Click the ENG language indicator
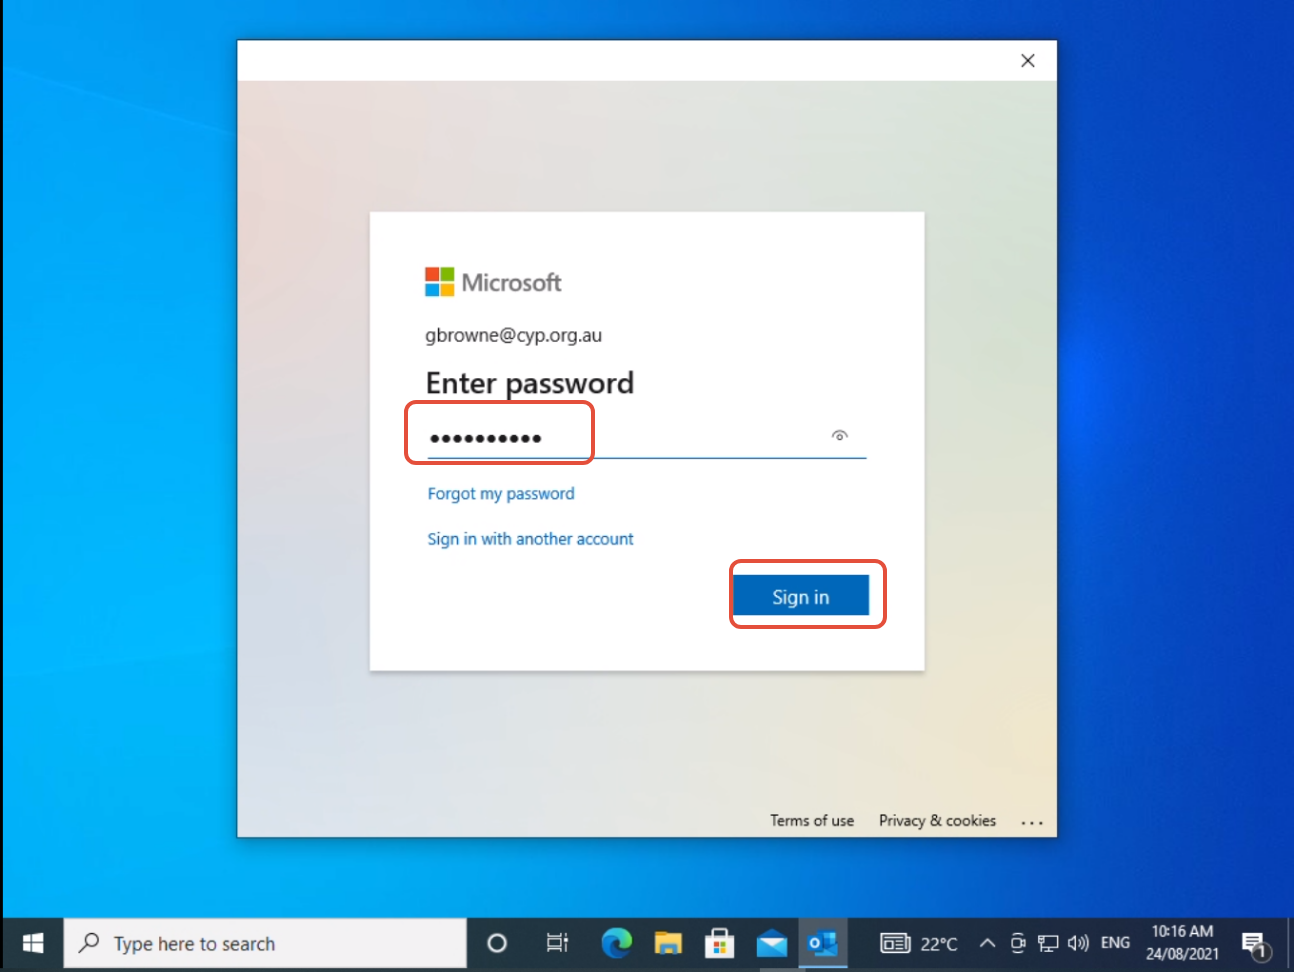Image resolution: width=1294 pixels, height=972 pixels. pyautogui.click(x=1115, y=943)
